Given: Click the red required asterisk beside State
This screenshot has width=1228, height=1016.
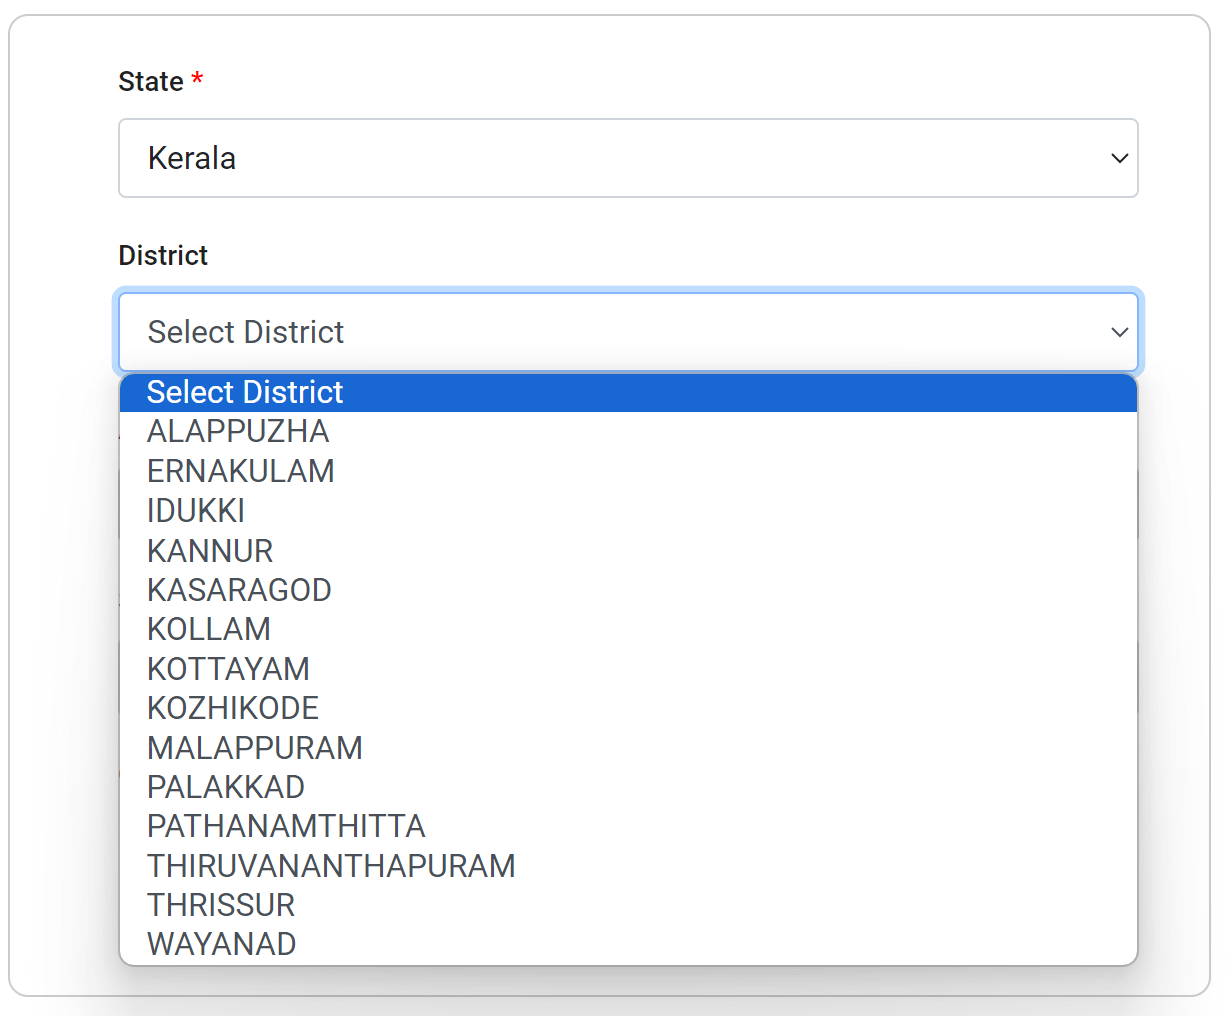Looking at the screenshot, I should (x=196, y=81).
